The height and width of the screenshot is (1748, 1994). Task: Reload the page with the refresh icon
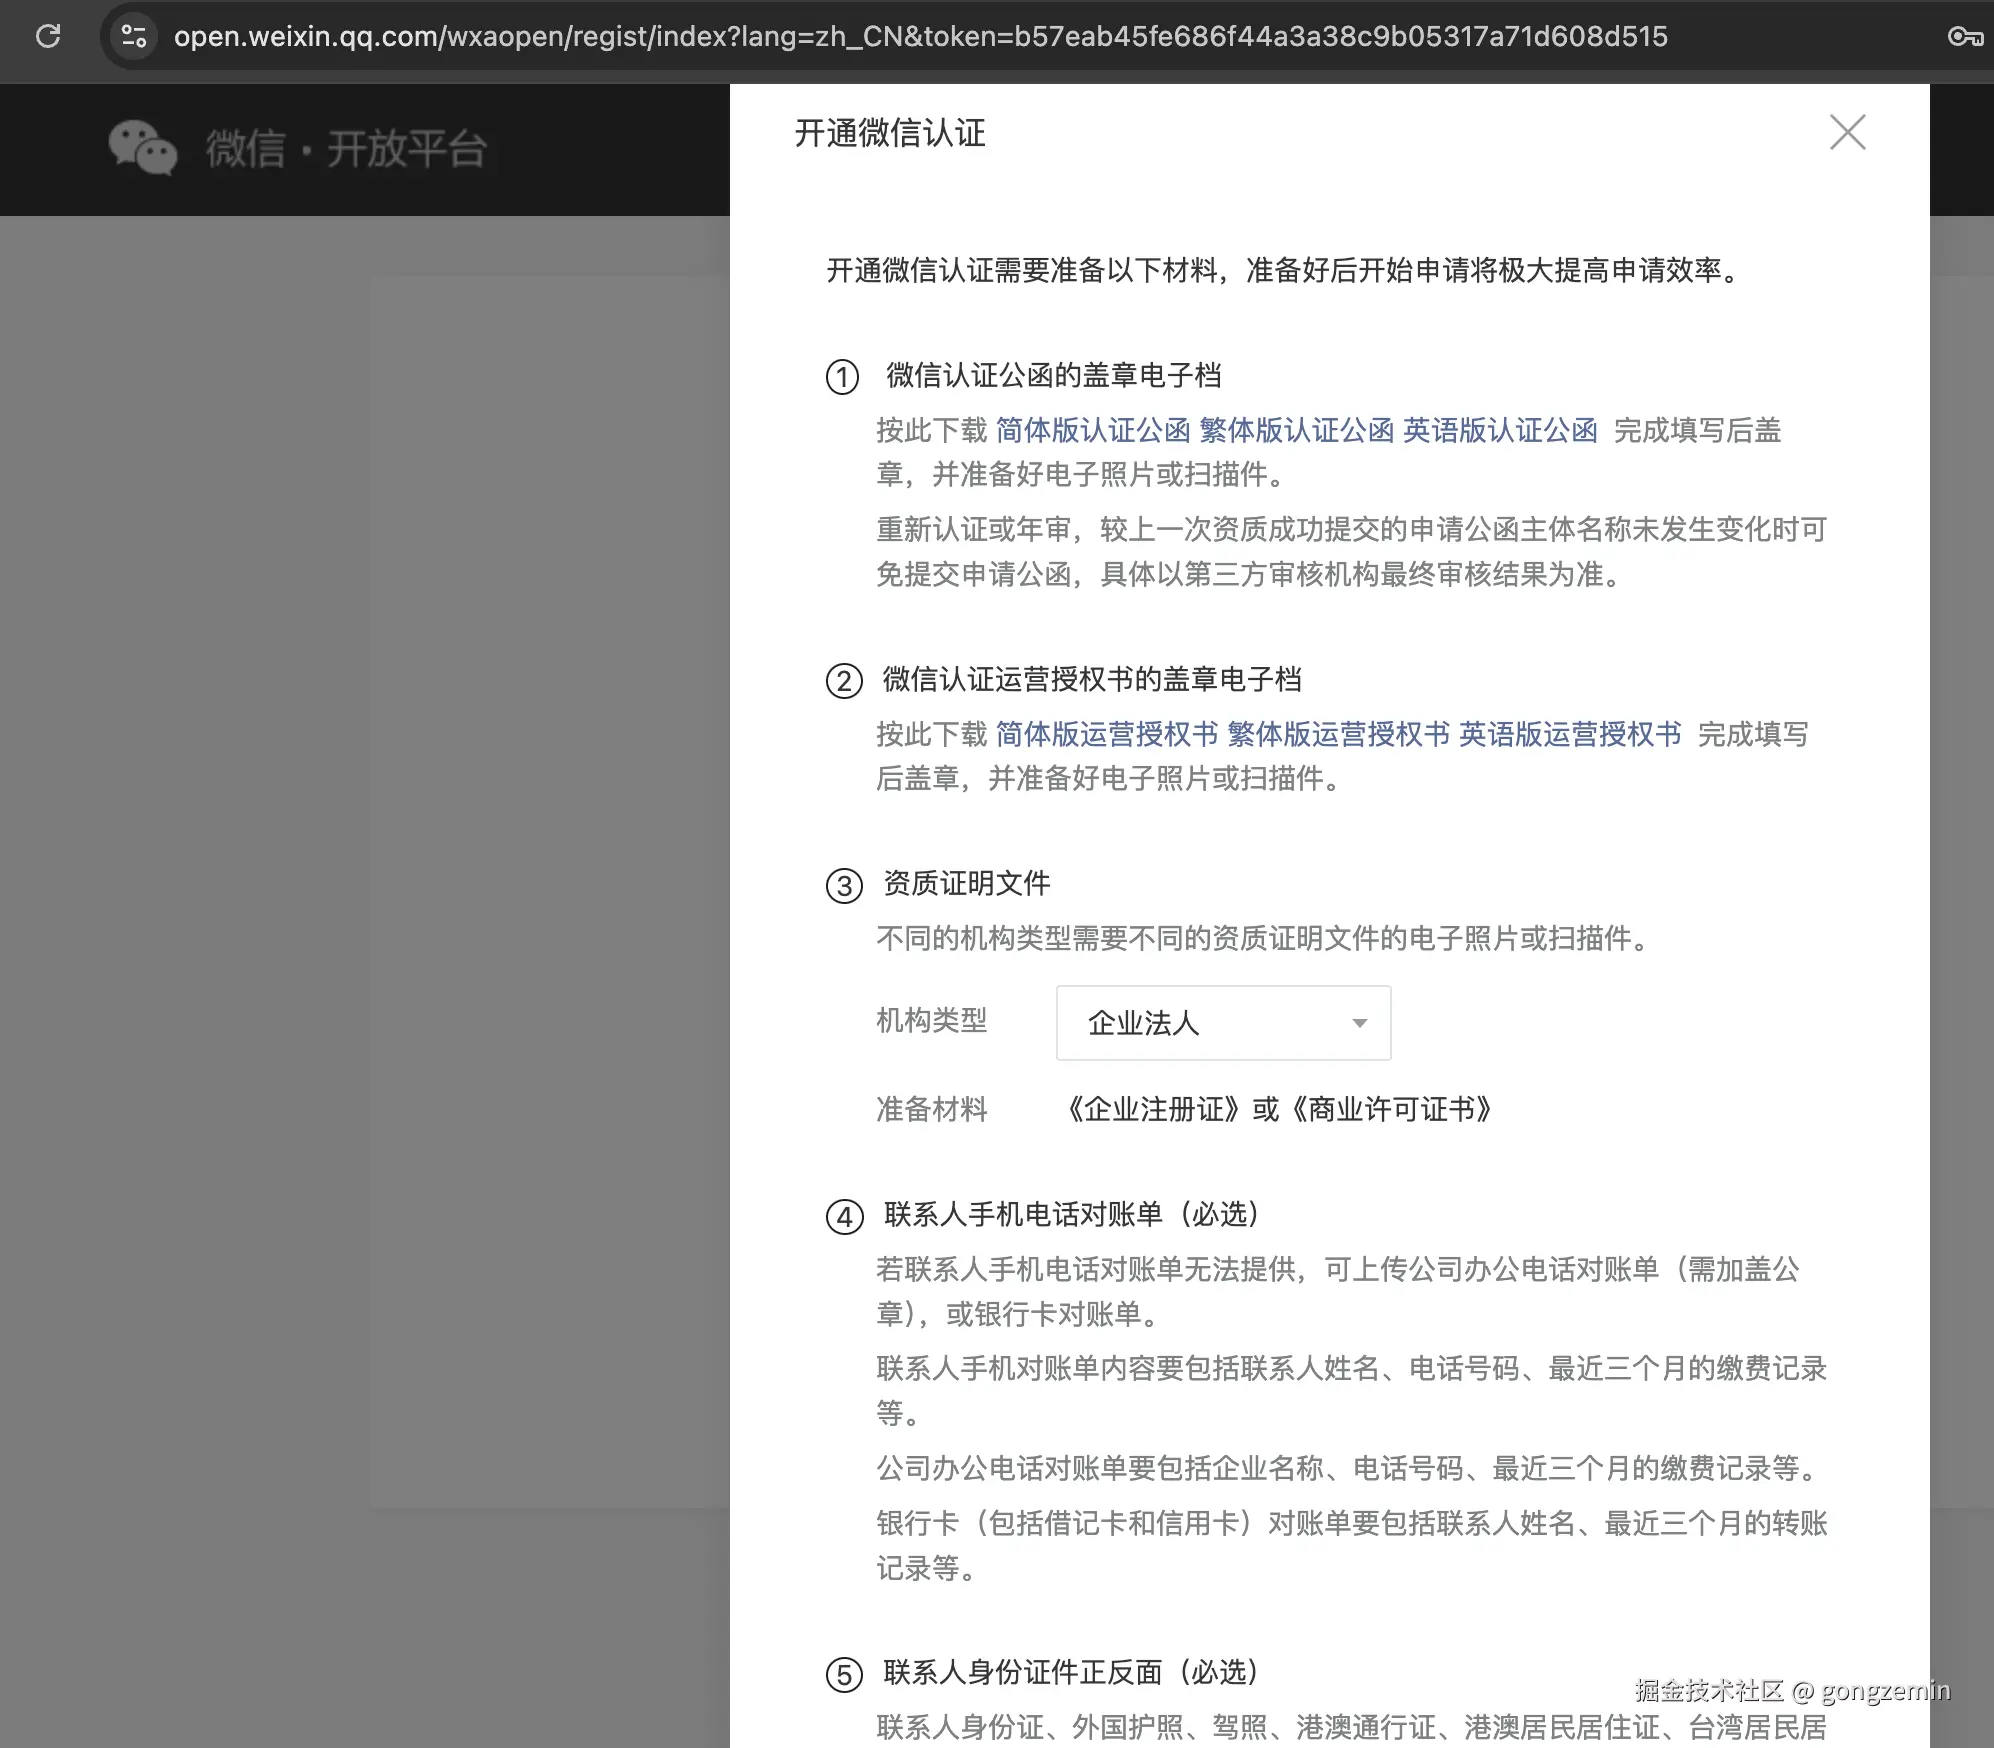point(48,37)
